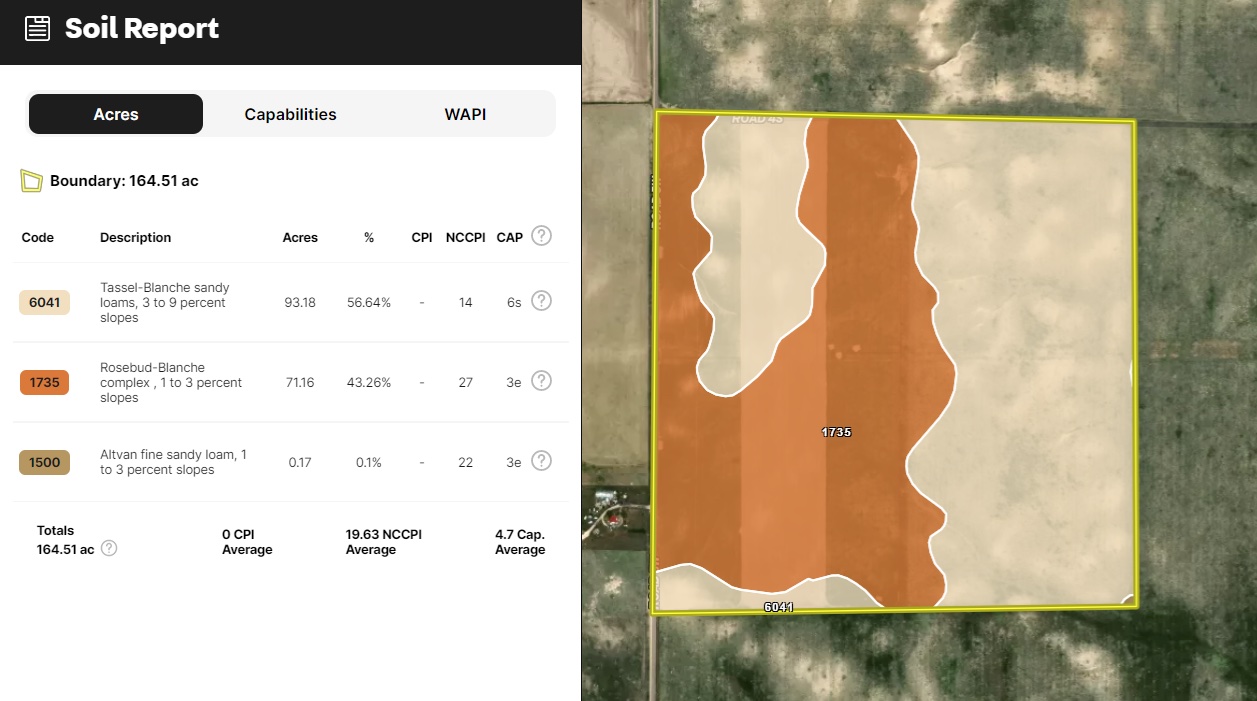The height and width of the screenshot is (701, 1257).
Task: Click Tassel-Blanche sandy loams description
Action: [x=164, y=302]
